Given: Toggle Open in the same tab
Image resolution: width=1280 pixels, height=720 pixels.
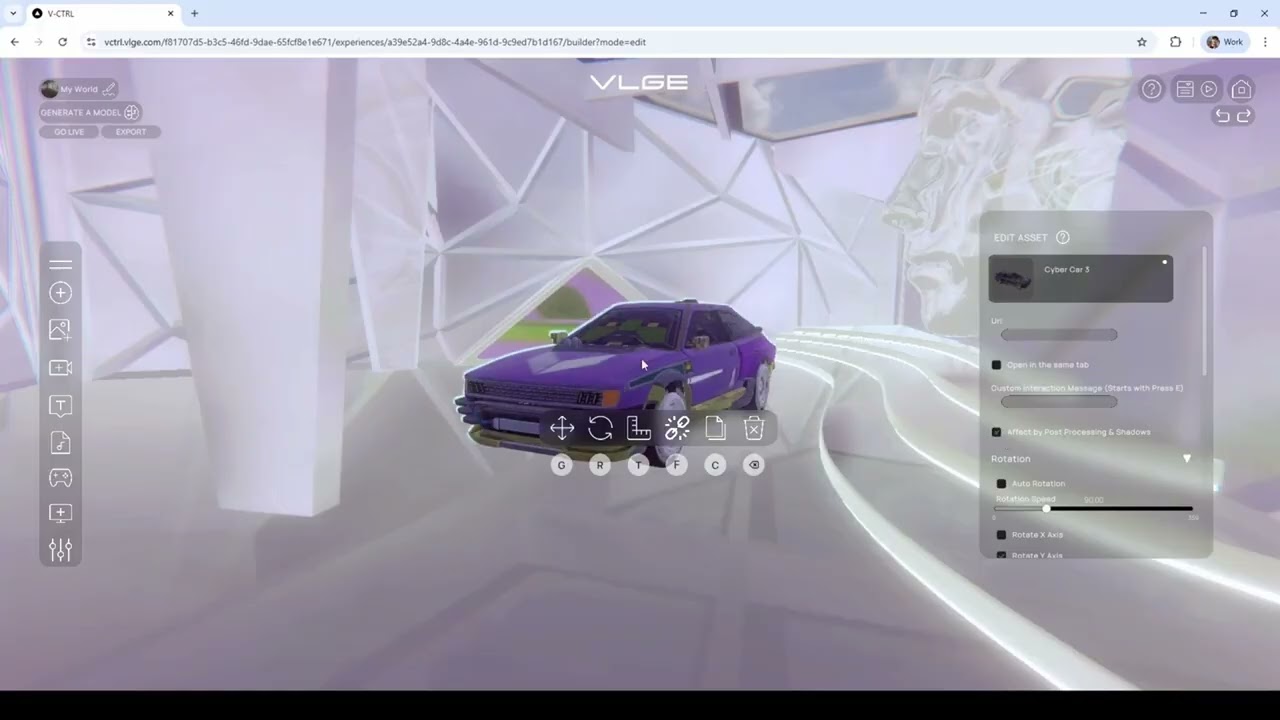Looking at the screenshot, I should tap(996, 364).
